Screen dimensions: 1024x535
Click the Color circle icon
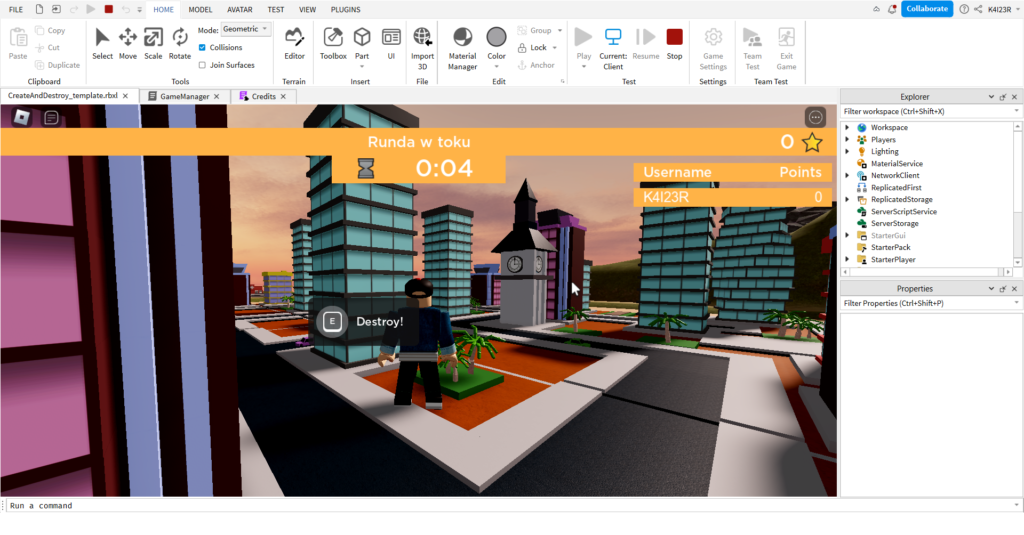coord(496,37)
